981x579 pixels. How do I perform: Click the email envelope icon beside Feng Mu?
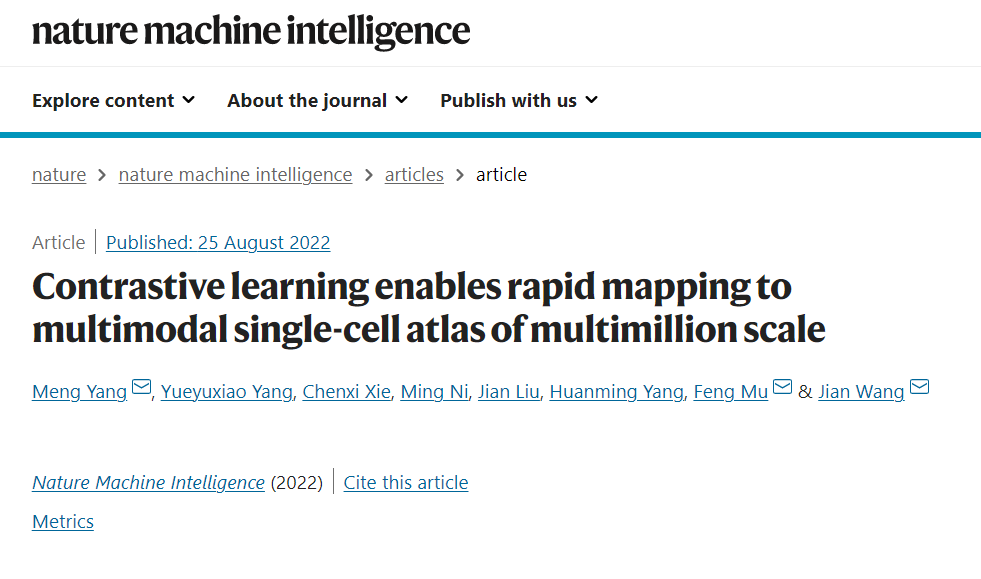tap(782, 387)
